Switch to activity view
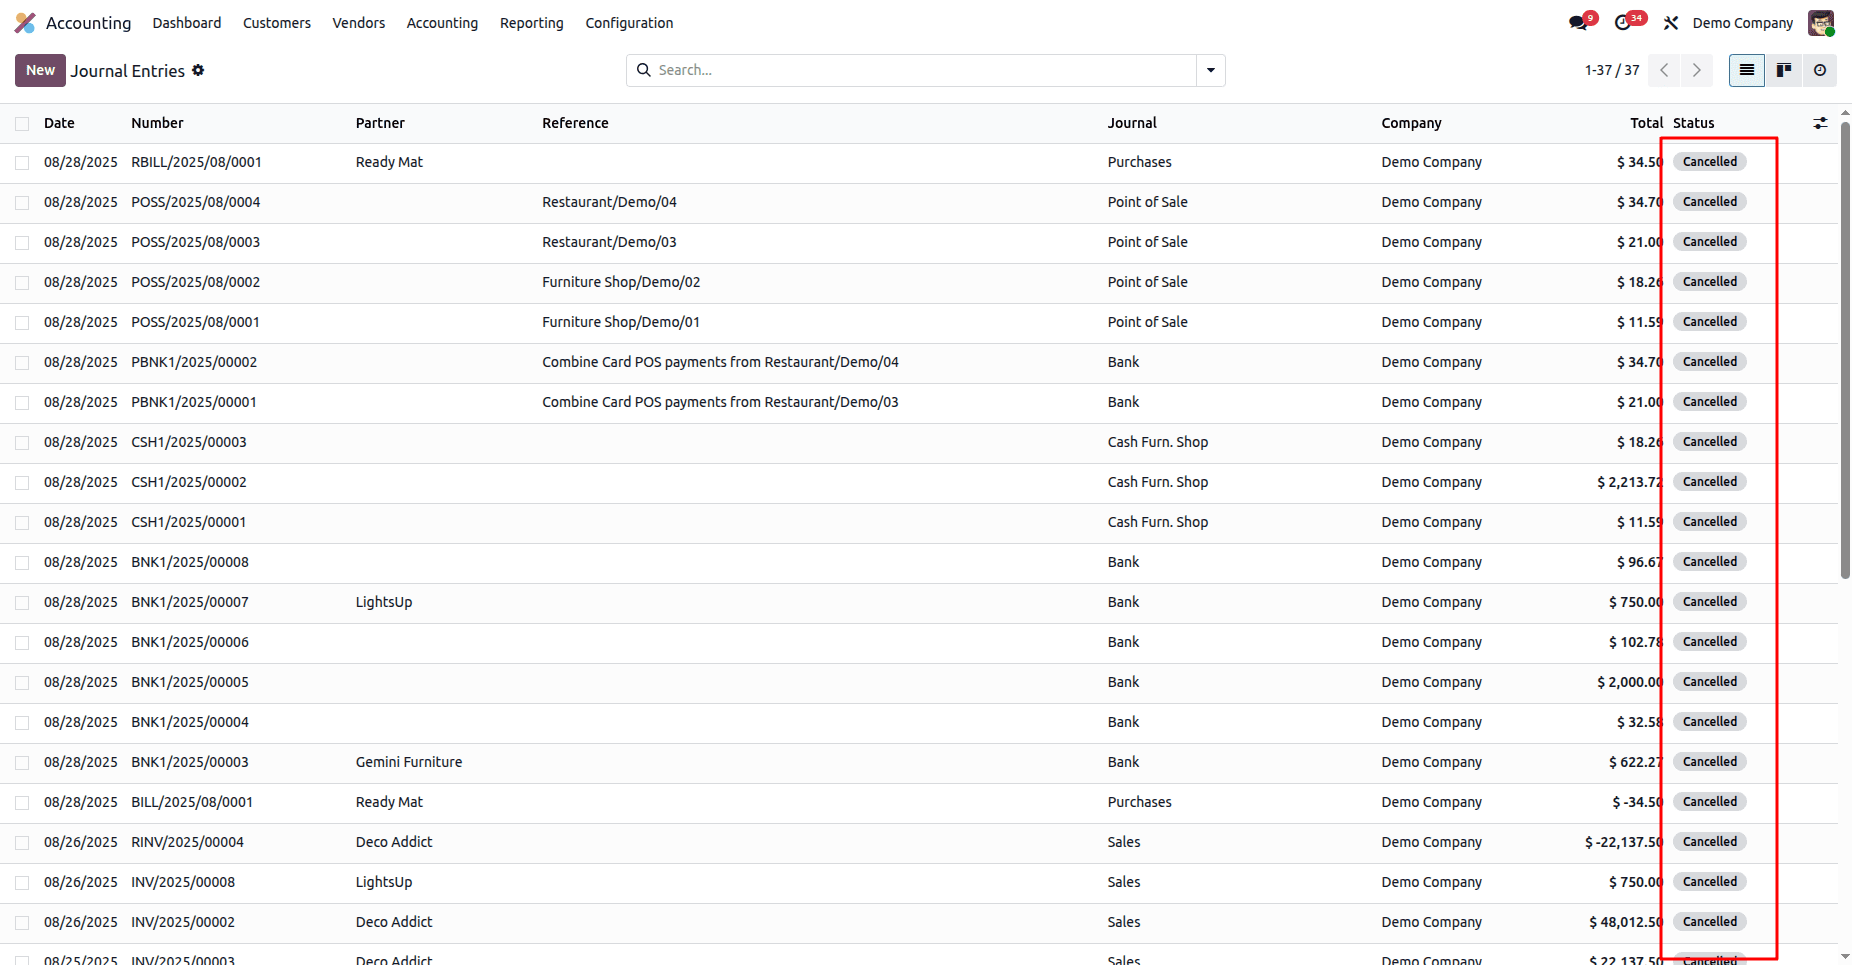 (x=1820, y=70)
